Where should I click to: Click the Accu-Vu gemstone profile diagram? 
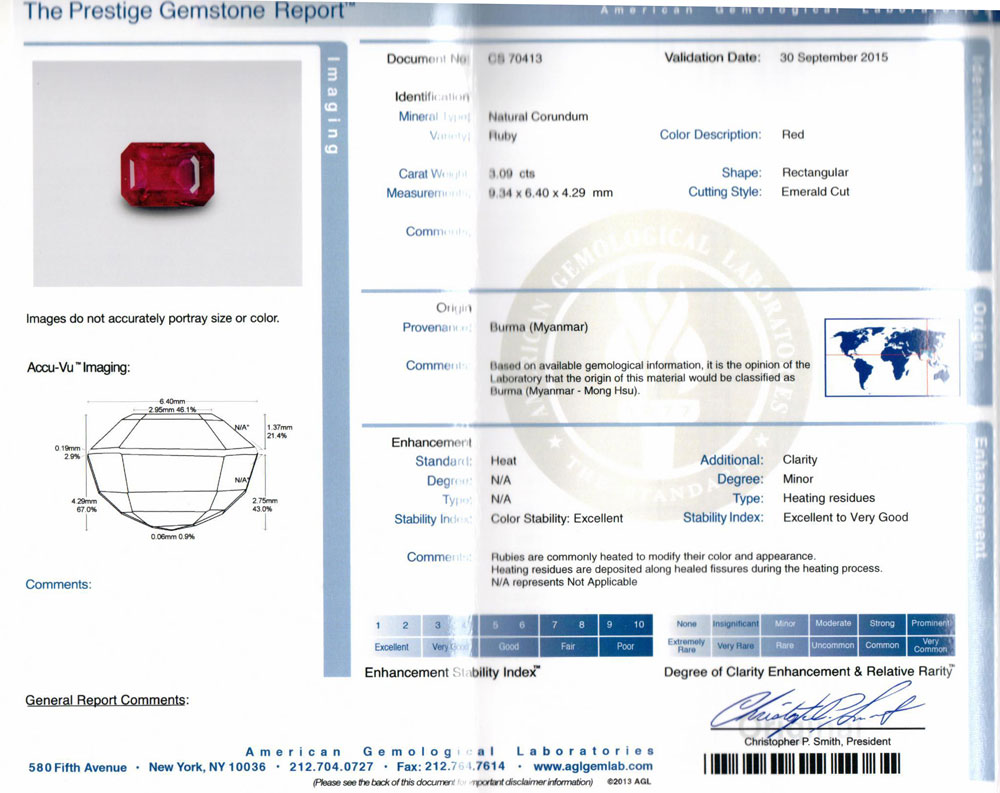(174, 469)
